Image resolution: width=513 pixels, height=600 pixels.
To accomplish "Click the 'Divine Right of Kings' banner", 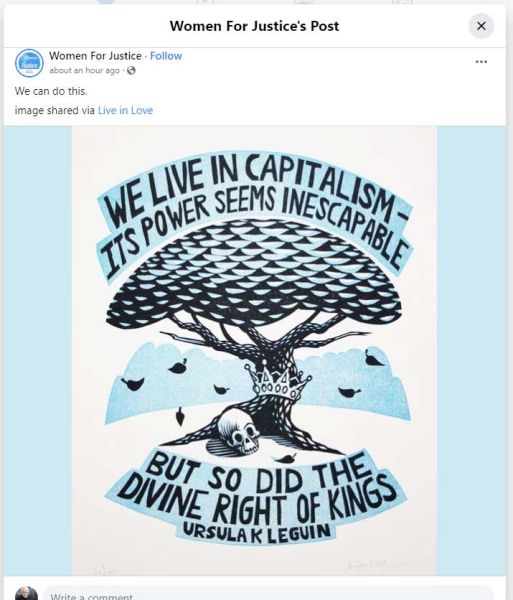I will click(x=256, y=494).
